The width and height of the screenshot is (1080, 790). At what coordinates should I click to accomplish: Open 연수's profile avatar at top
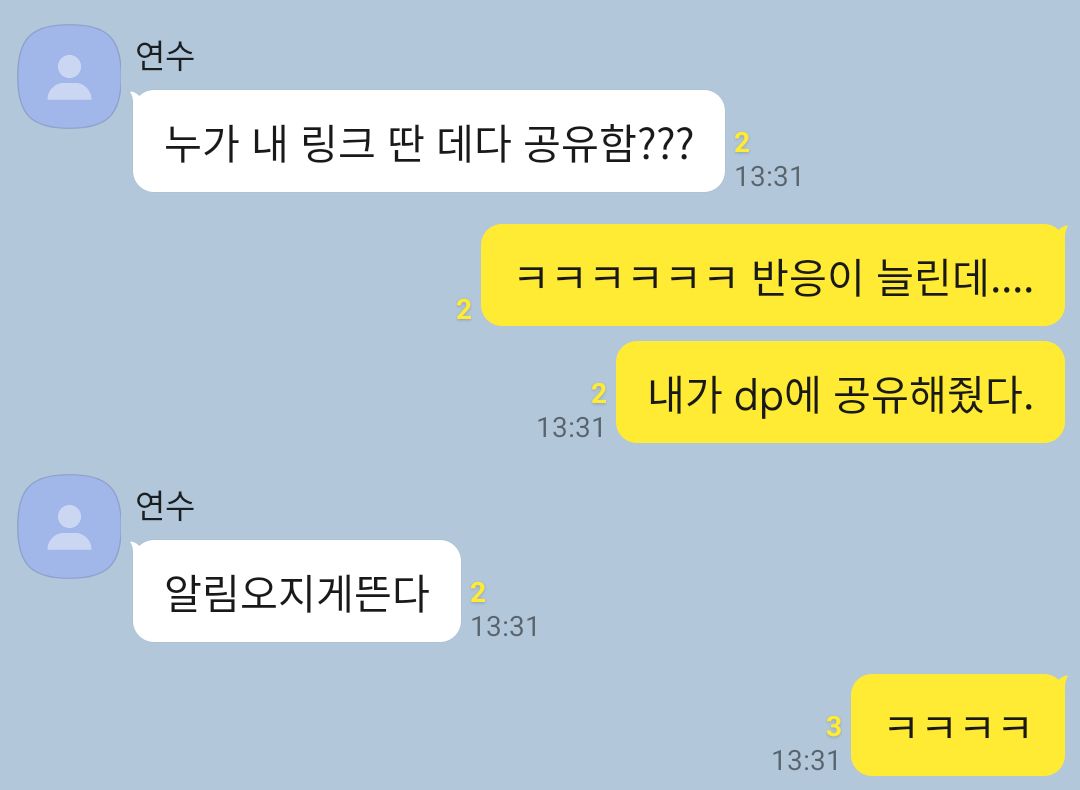[69, 76]
